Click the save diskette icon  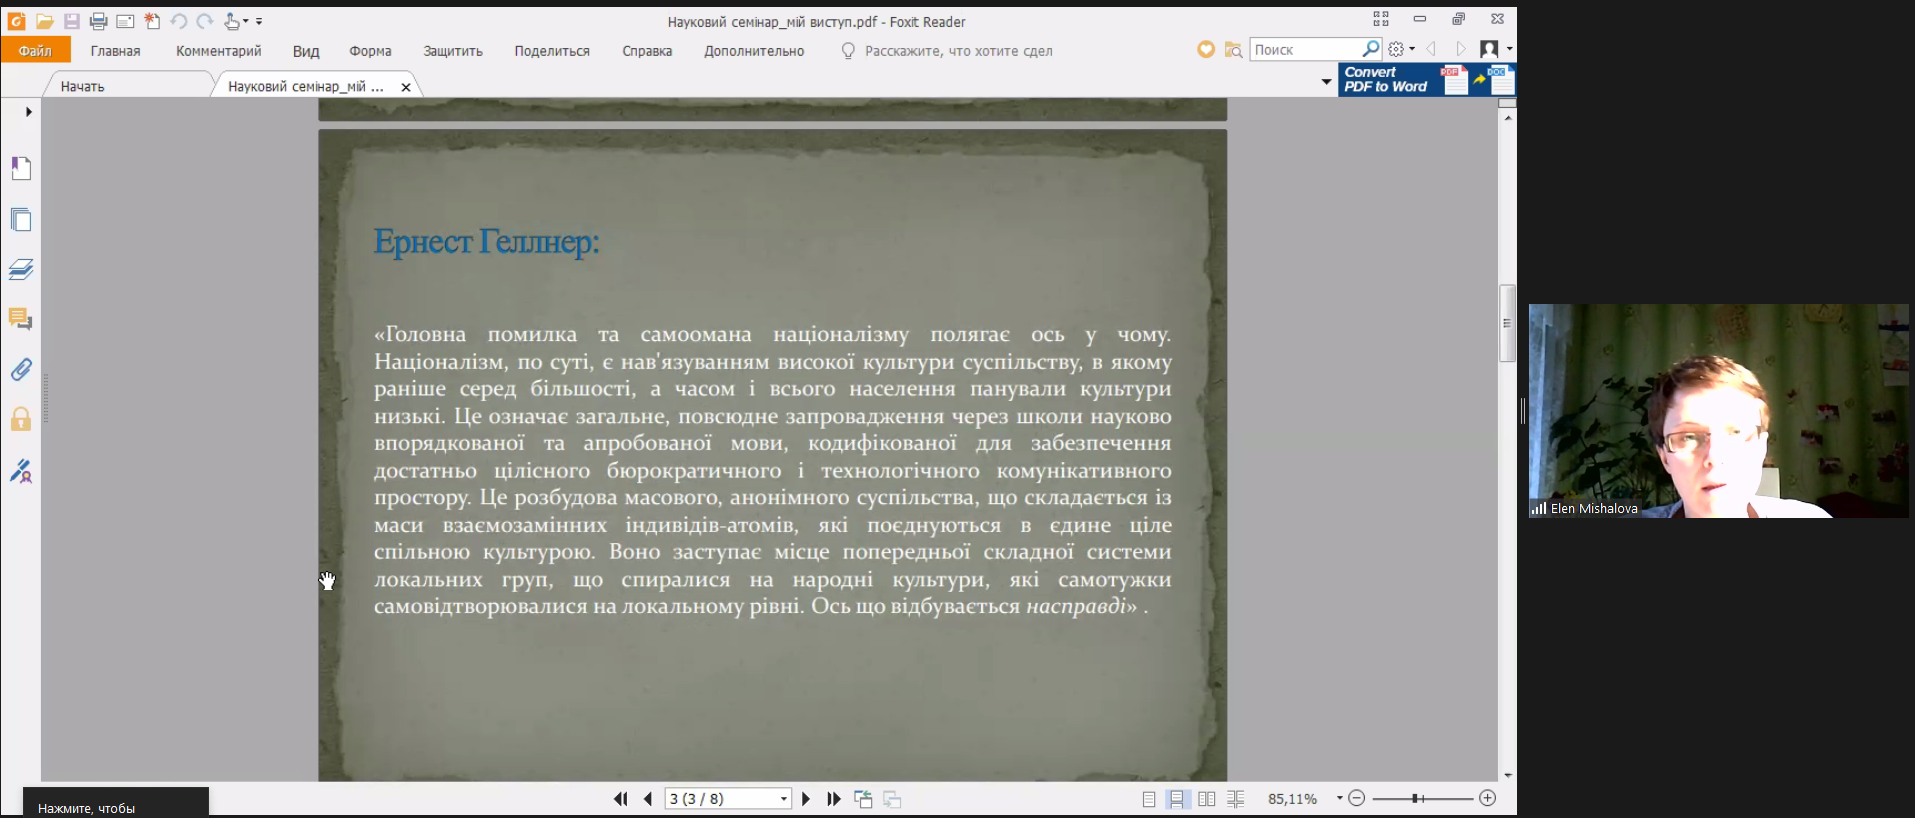pyautogui.click(x=71, y=21)
